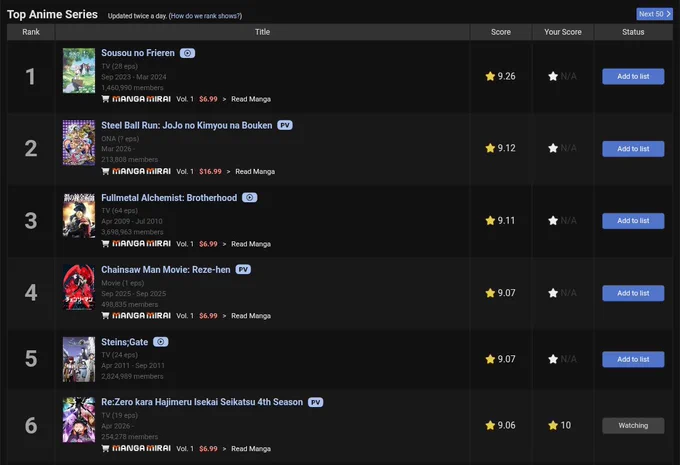Change the Watching status for Re:Zero
The width and height of the screenshot is (680, 465).
click(x=633, y=426)
